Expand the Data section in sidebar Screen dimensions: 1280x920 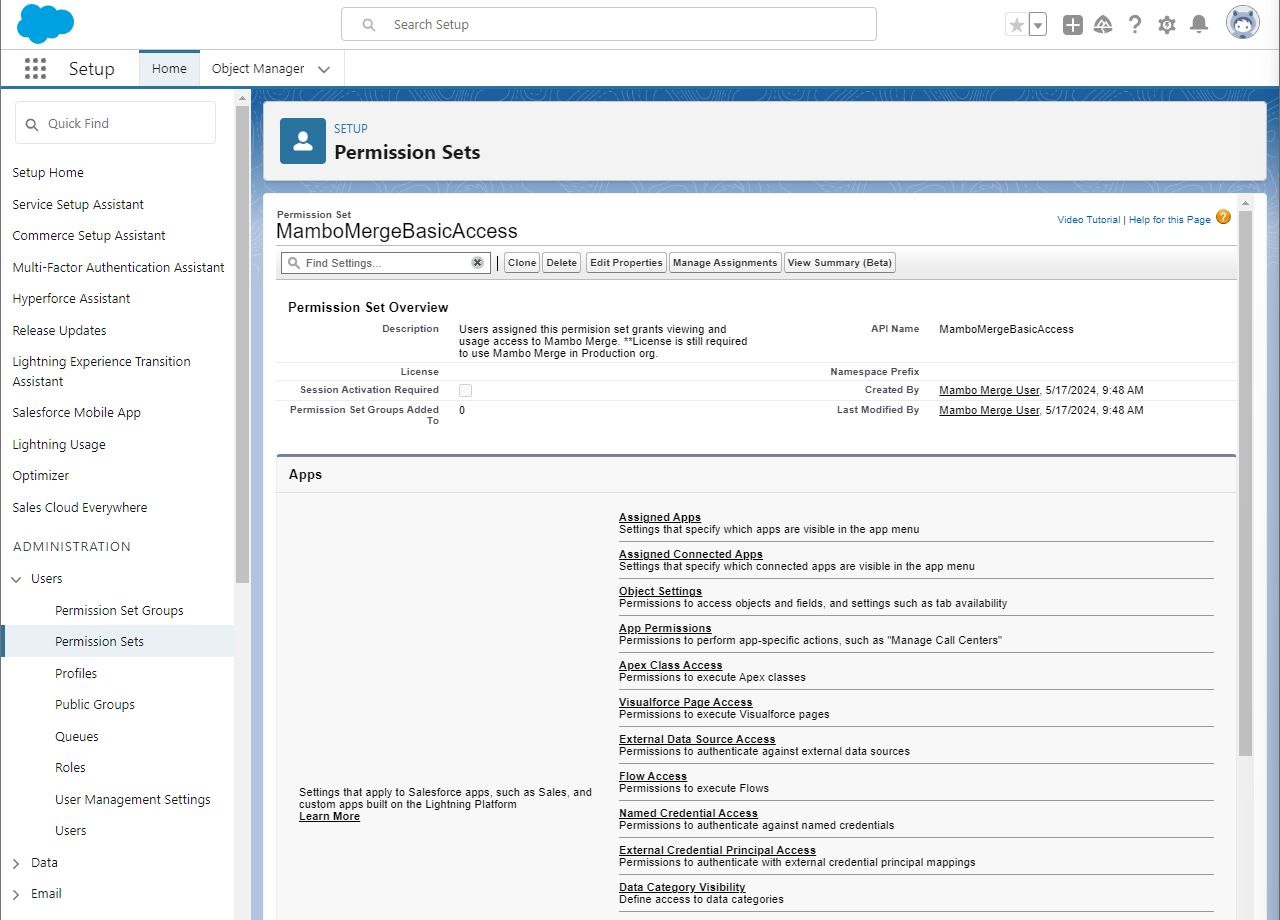pos(16,863)
